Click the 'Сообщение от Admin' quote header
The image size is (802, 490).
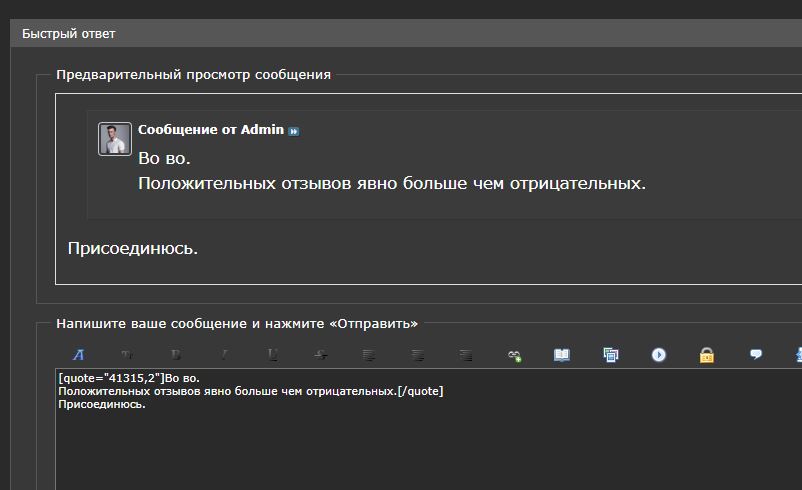pyautogui.click(x=210, y=130)
